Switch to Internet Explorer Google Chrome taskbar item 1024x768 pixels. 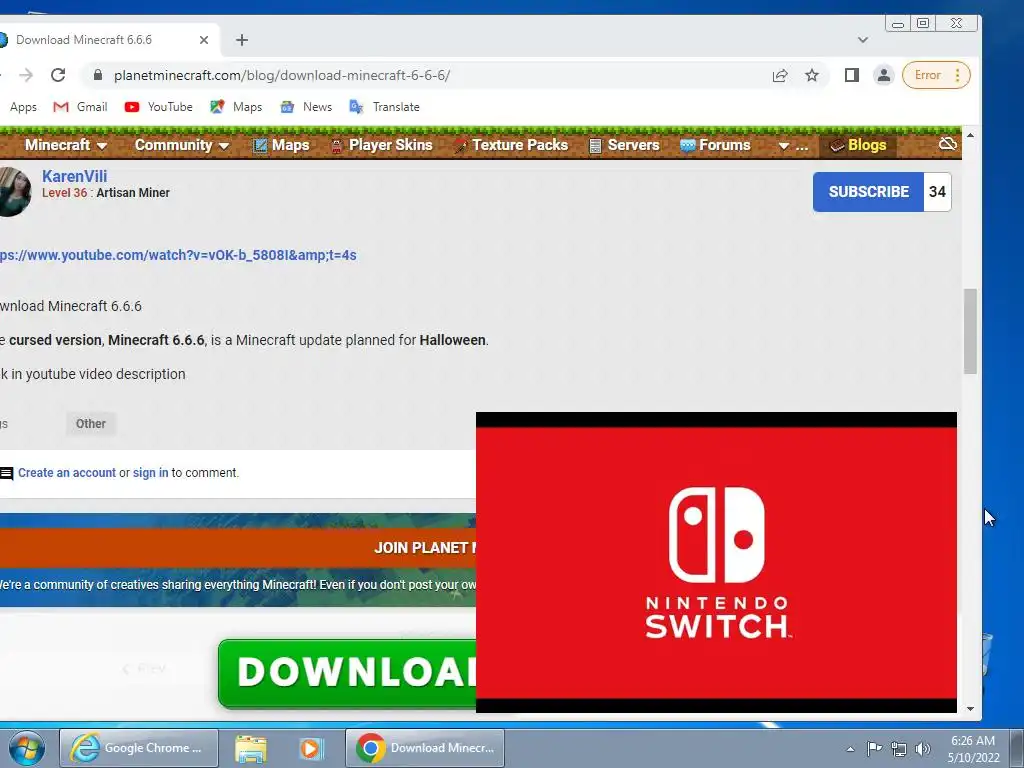coord(138,748)
